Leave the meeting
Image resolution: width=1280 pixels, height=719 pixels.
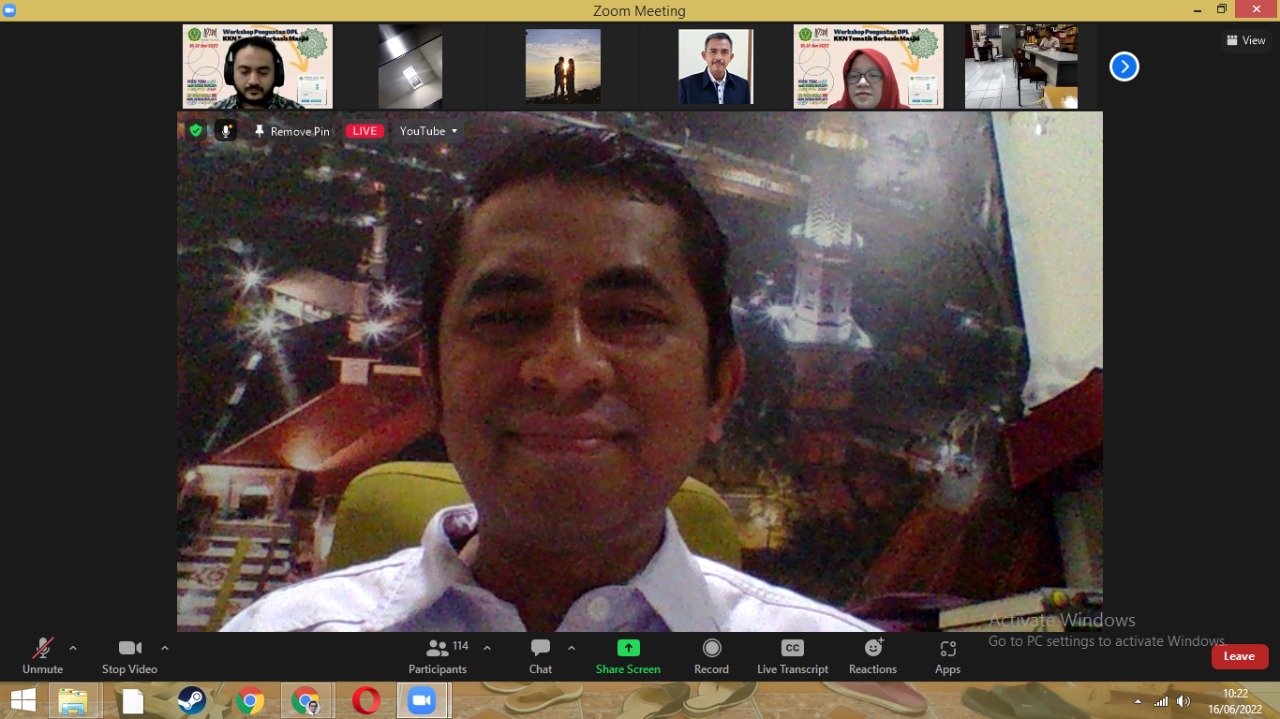pos(1239,656)
